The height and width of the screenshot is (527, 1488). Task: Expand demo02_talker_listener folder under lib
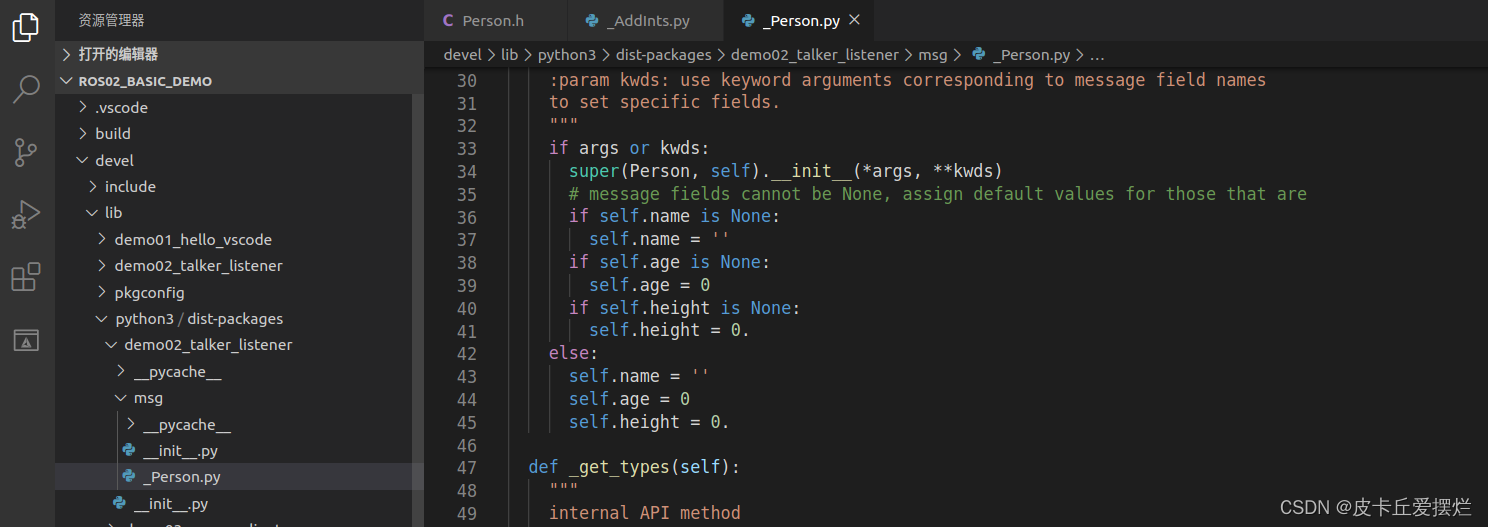tap(233, 265)
